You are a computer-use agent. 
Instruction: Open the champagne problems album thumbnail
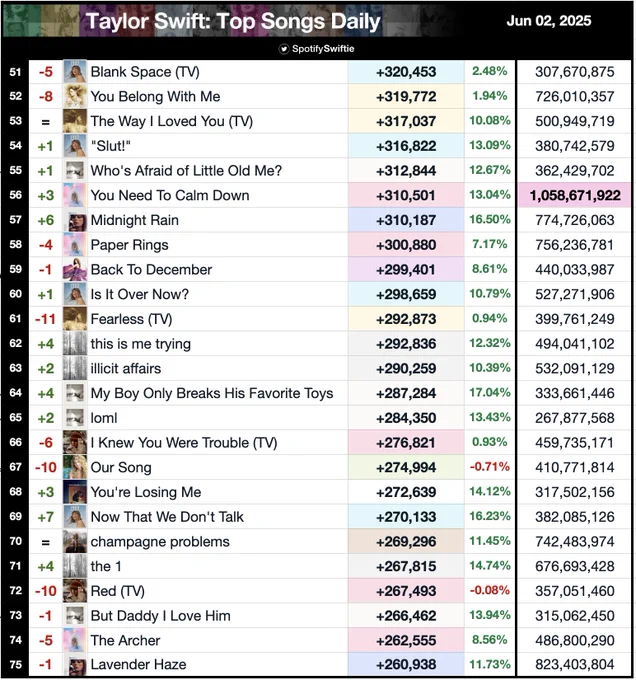coord(75,542)
